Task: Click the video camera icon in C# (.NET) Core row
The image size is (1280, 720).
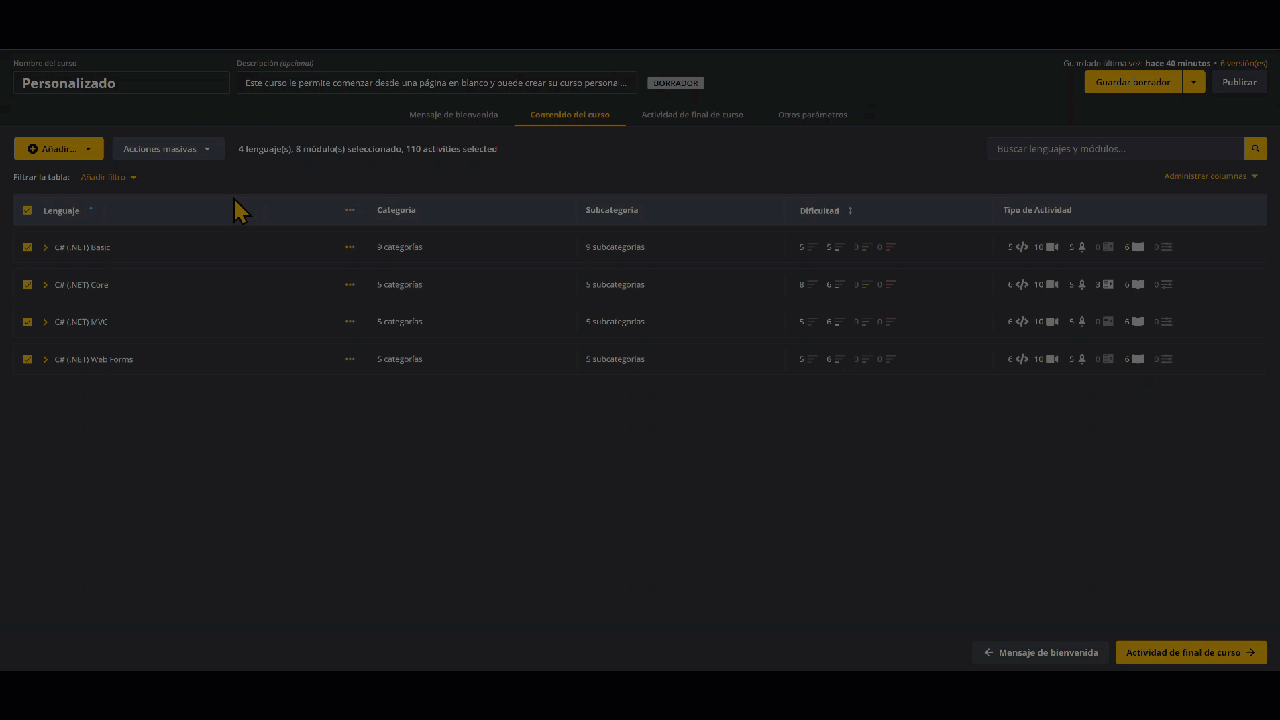Action: coord(1051,285)
